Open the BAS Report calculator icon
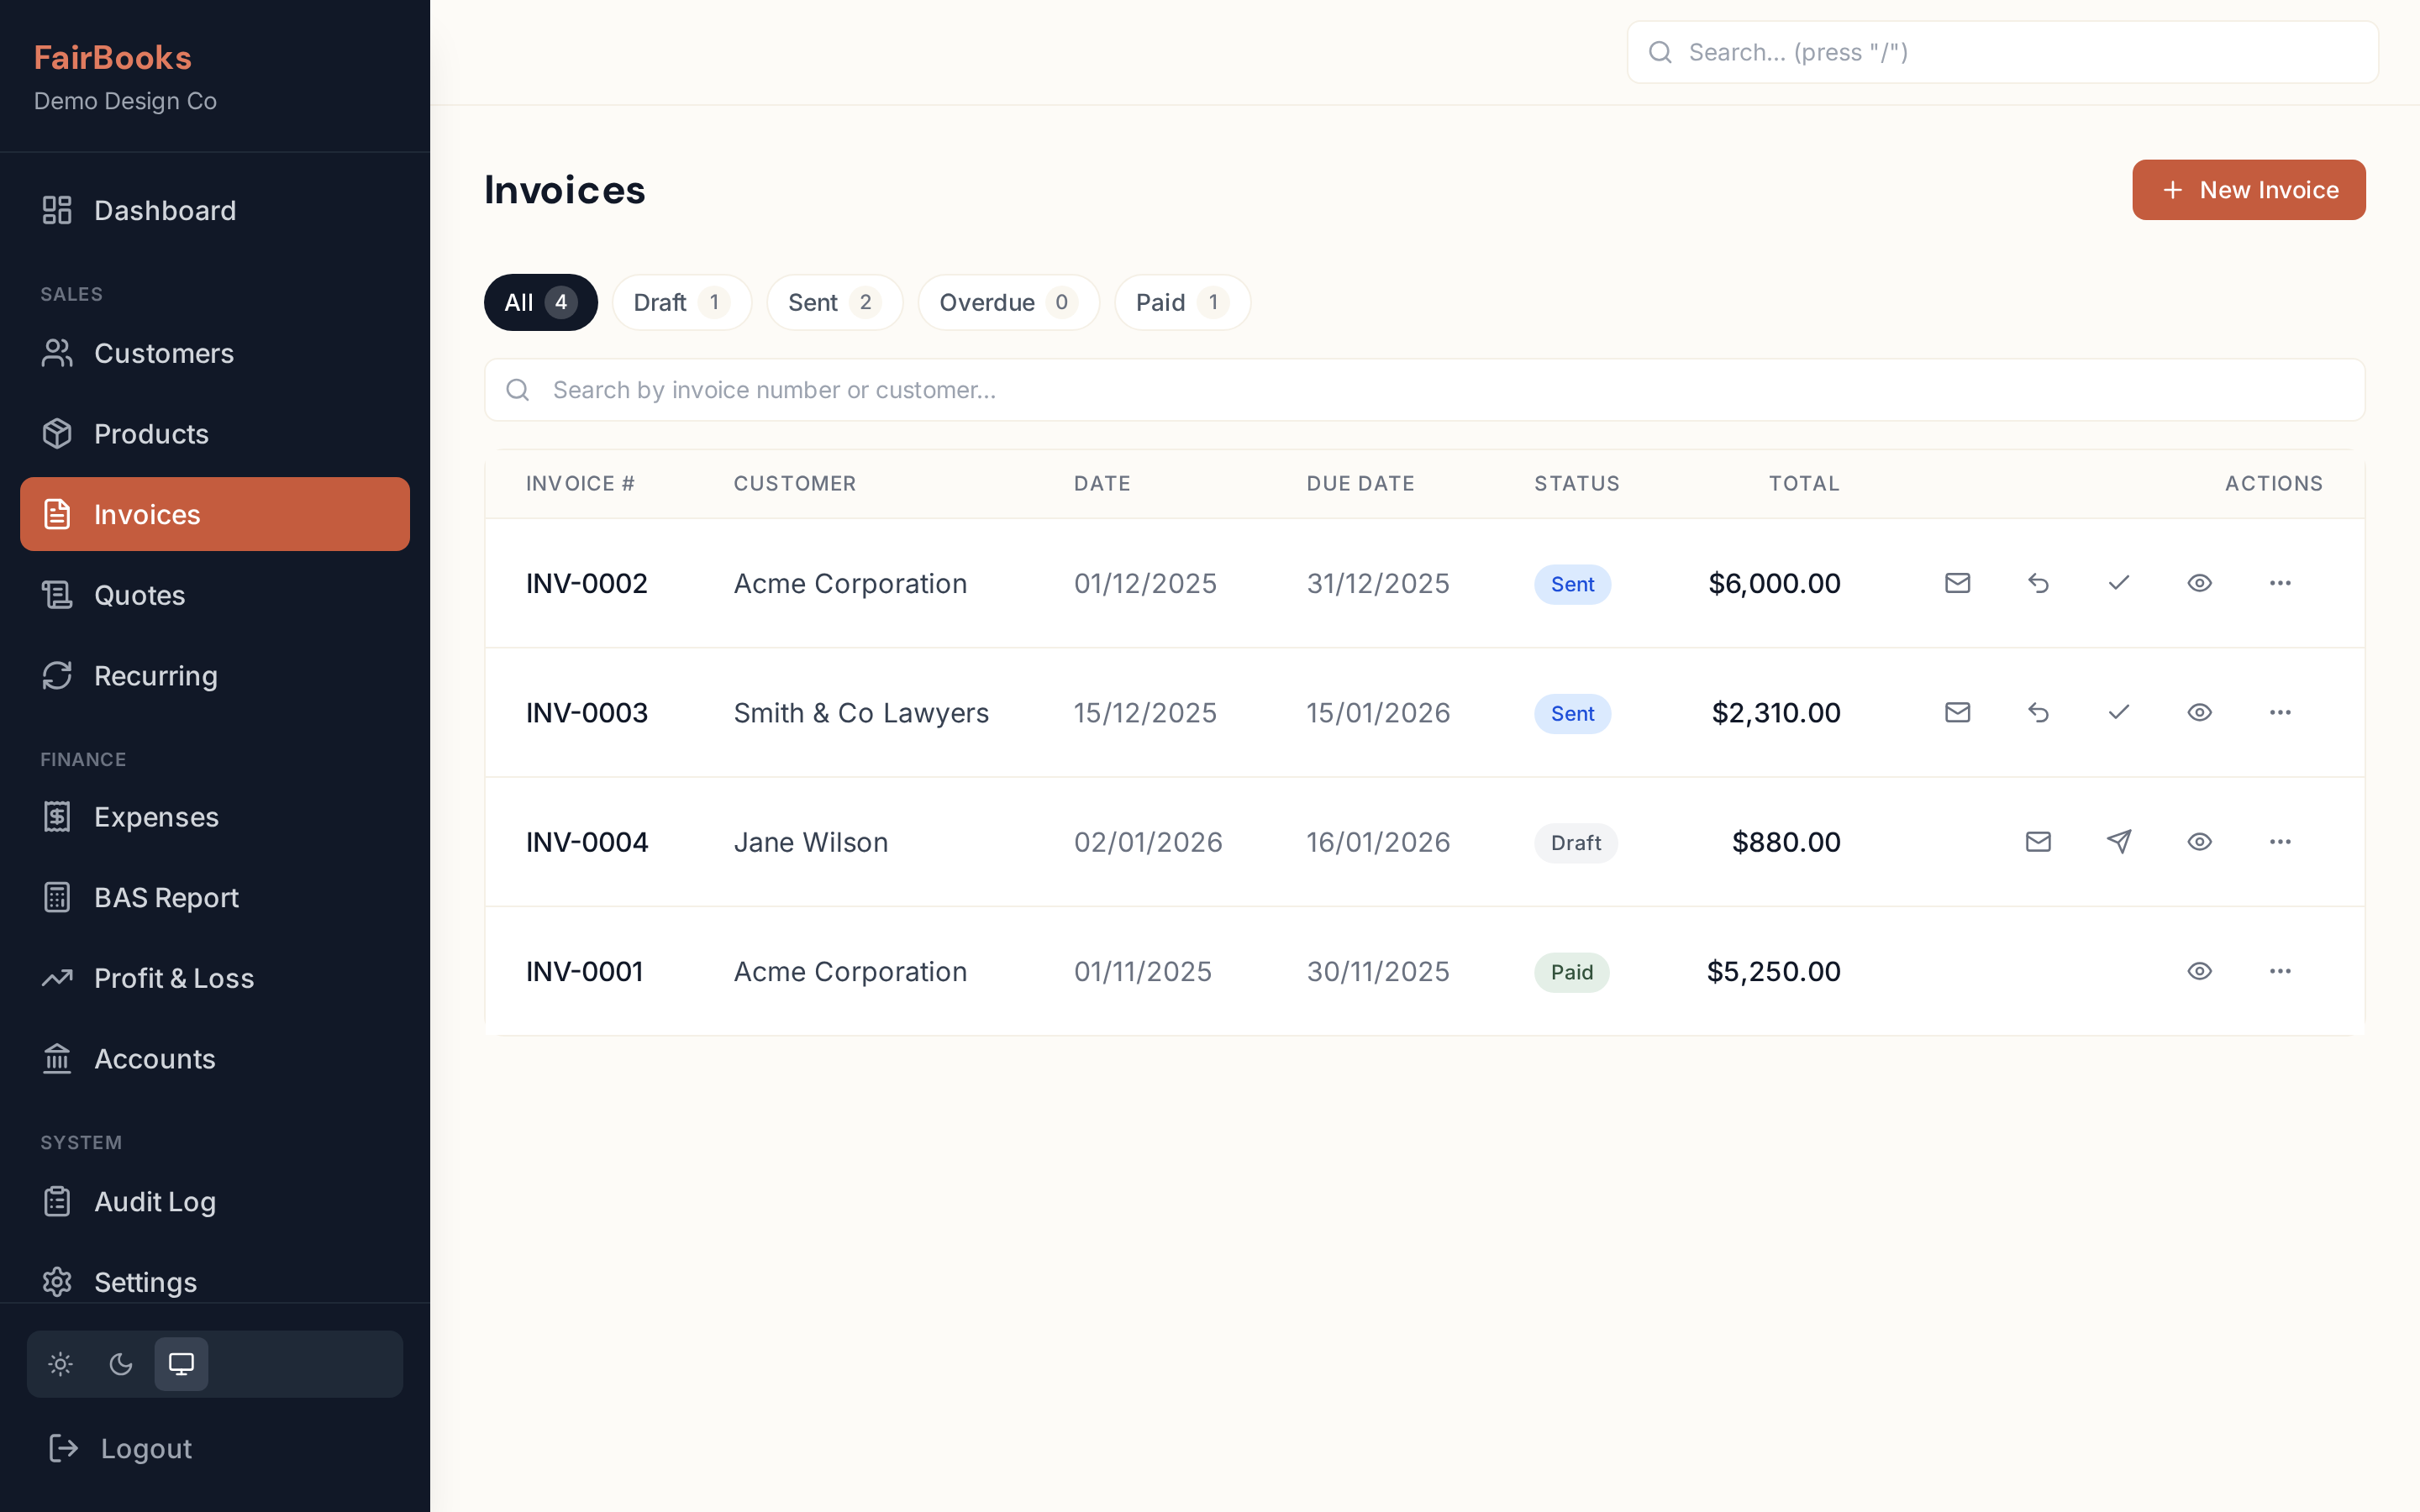 pos(57,897)
